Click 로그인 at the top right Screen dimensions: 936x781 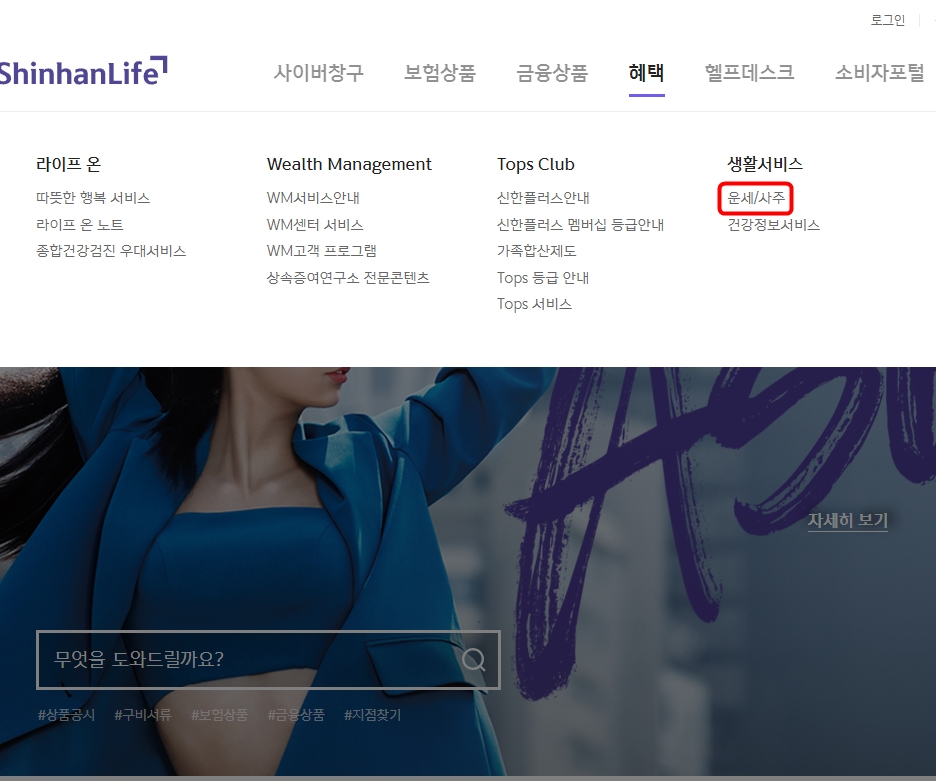coord(886,19)
